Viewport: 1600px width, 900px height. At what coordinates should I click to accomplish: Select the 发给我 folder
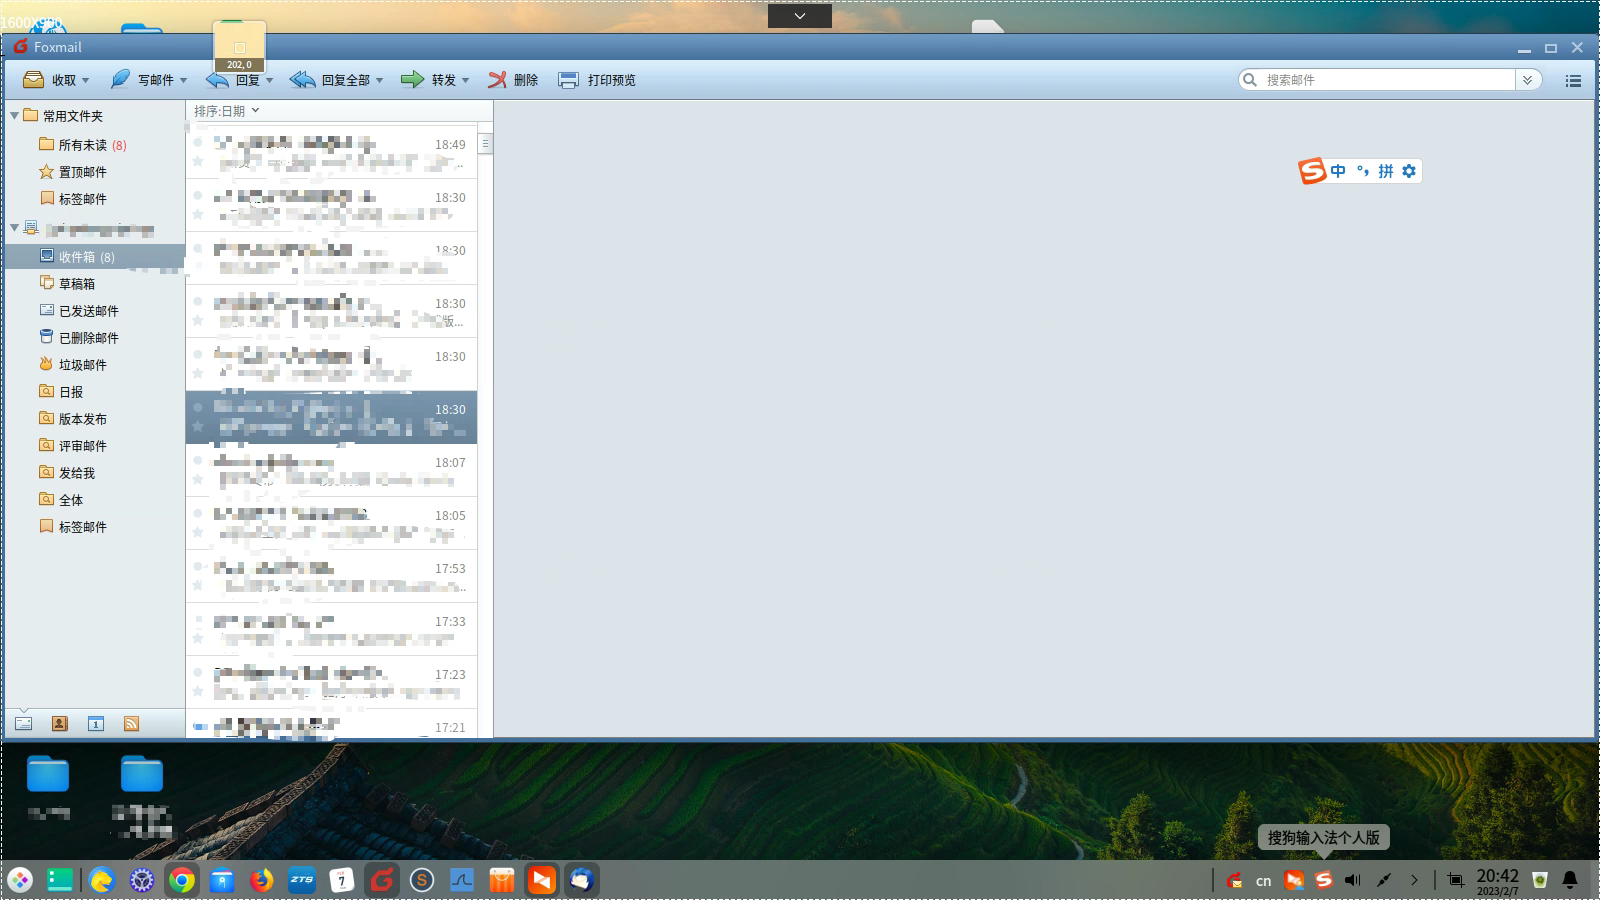point(67,473)
